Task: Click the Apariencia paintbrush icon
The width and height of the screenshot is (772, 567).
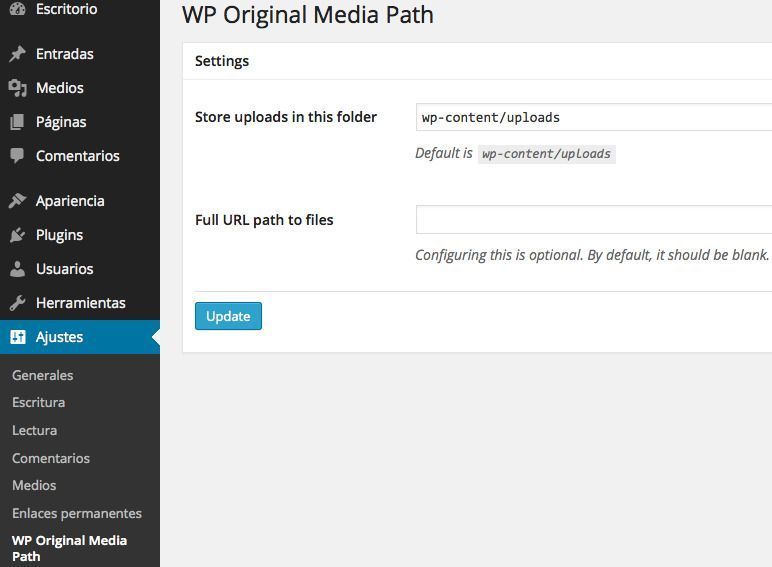Action: tap(17, 201)
